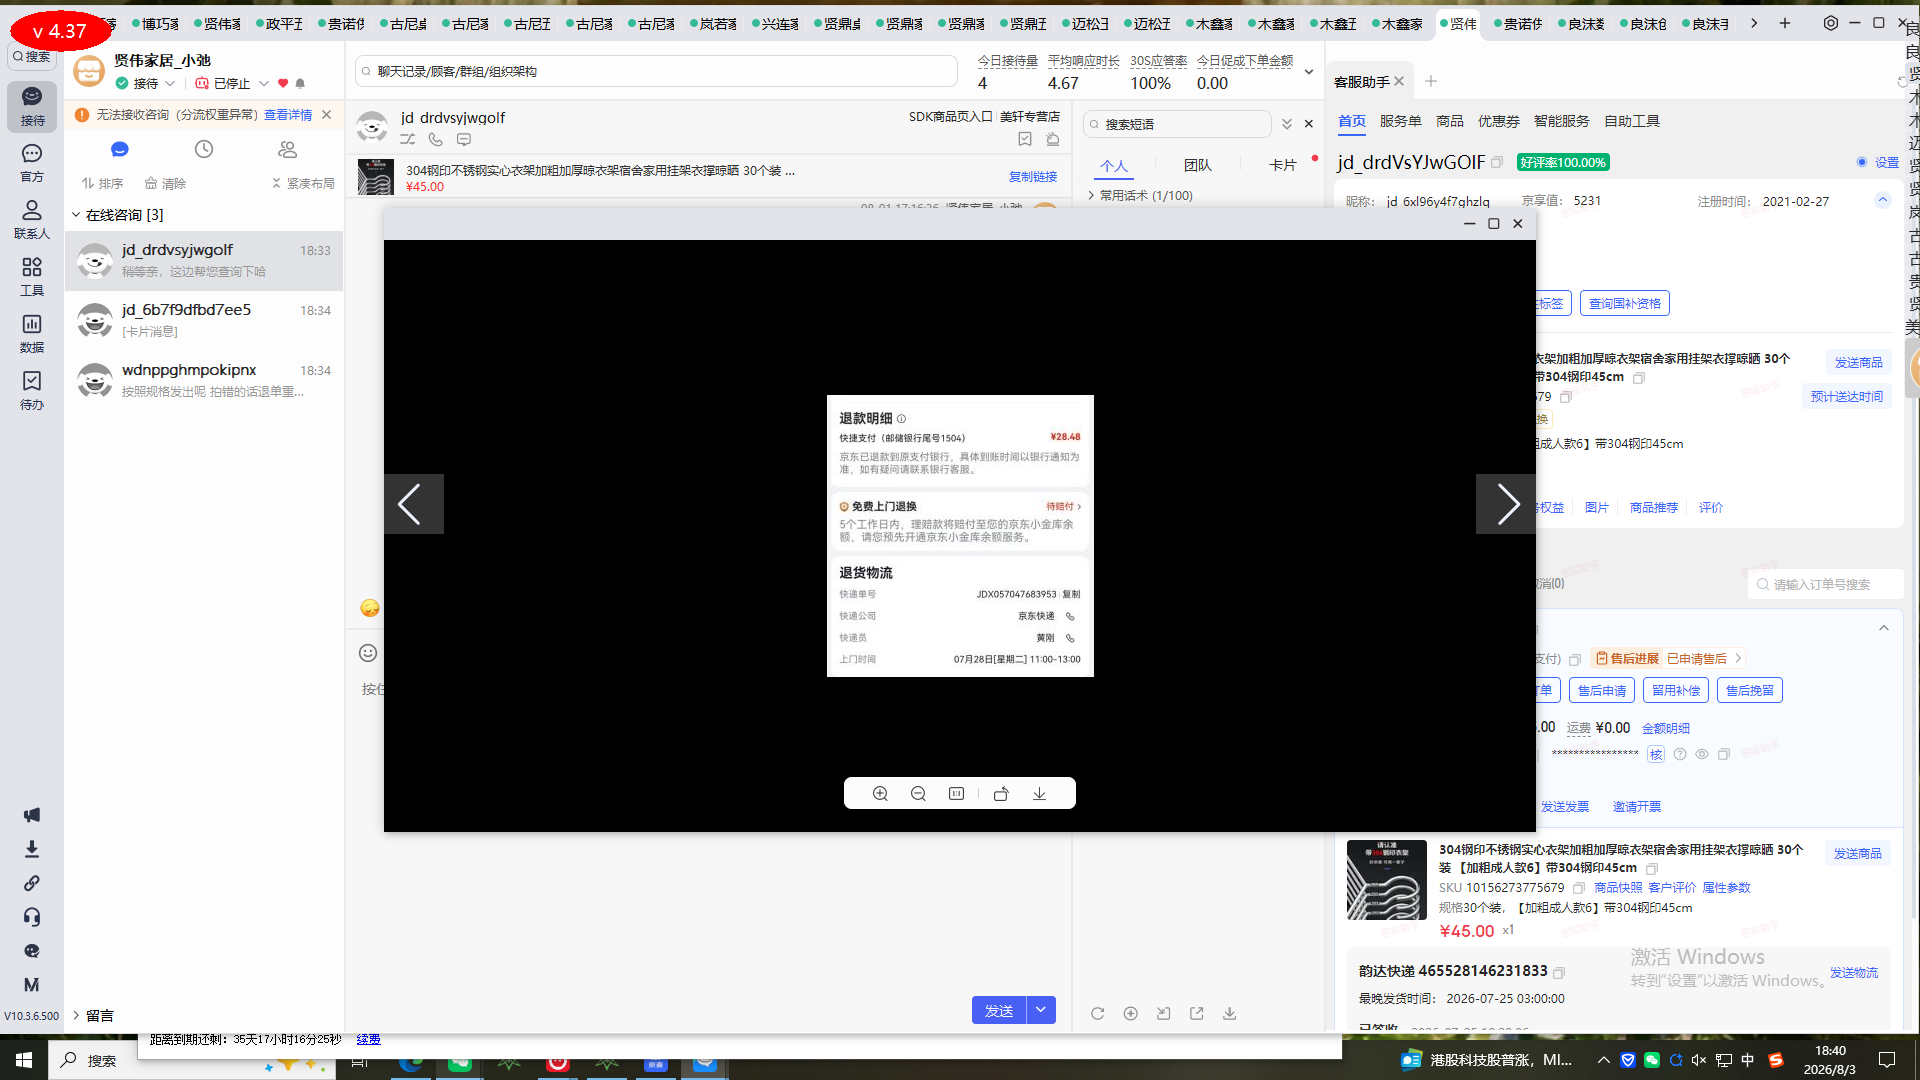Reset image preview to original 1:1 size
Viewport: 1920px width, 1080px height.
tap(956, 793)
